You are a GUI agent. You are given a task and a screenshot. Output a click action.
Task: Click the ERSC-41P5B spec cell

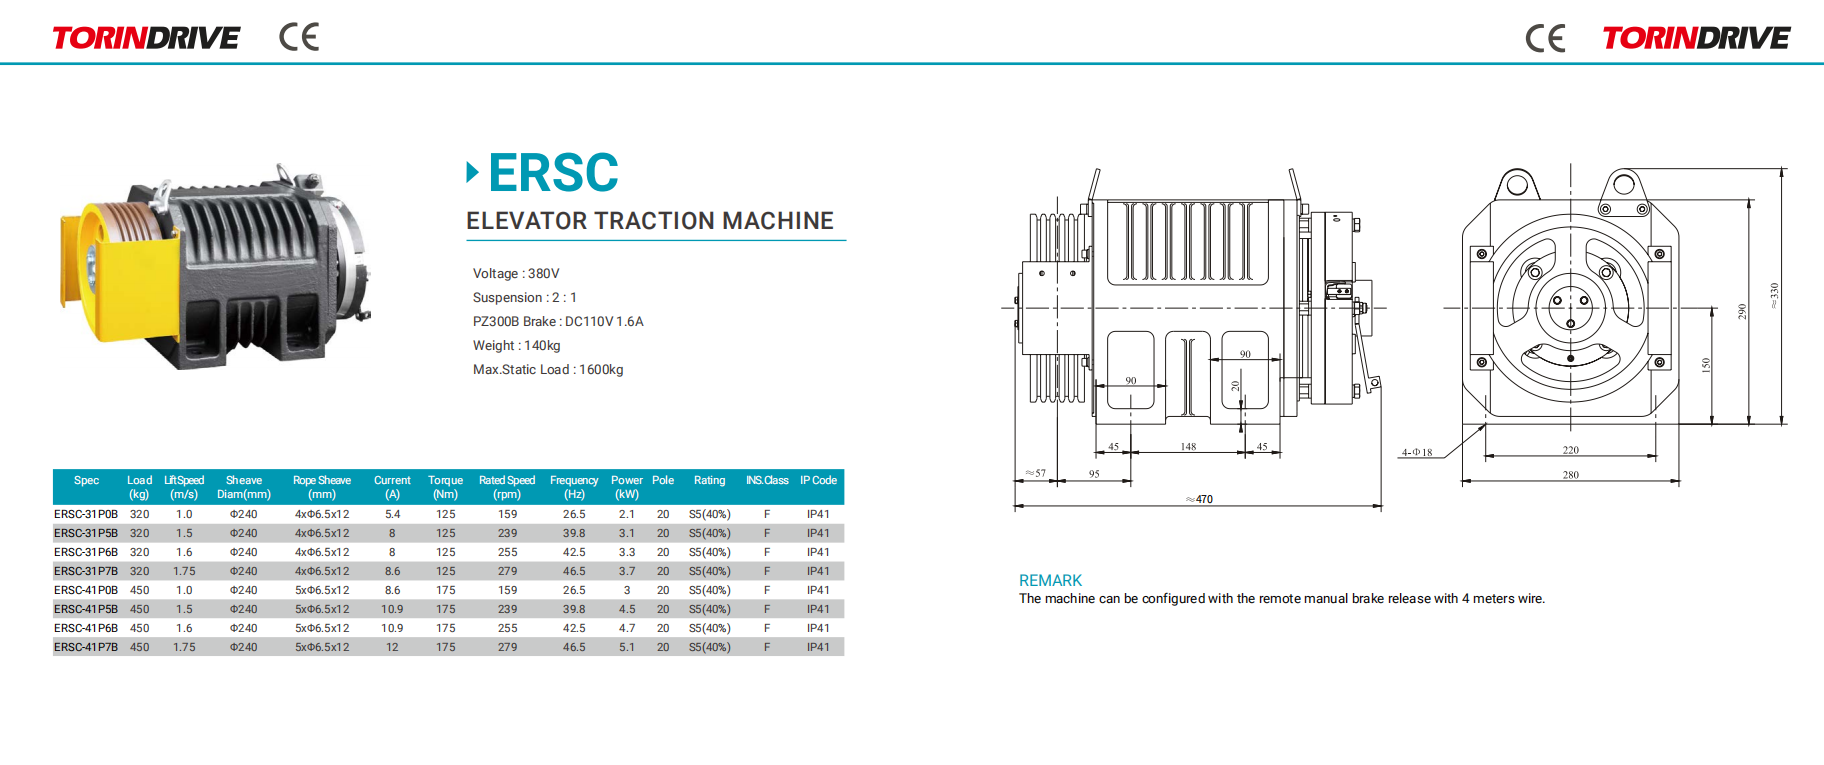click(86, 610)
